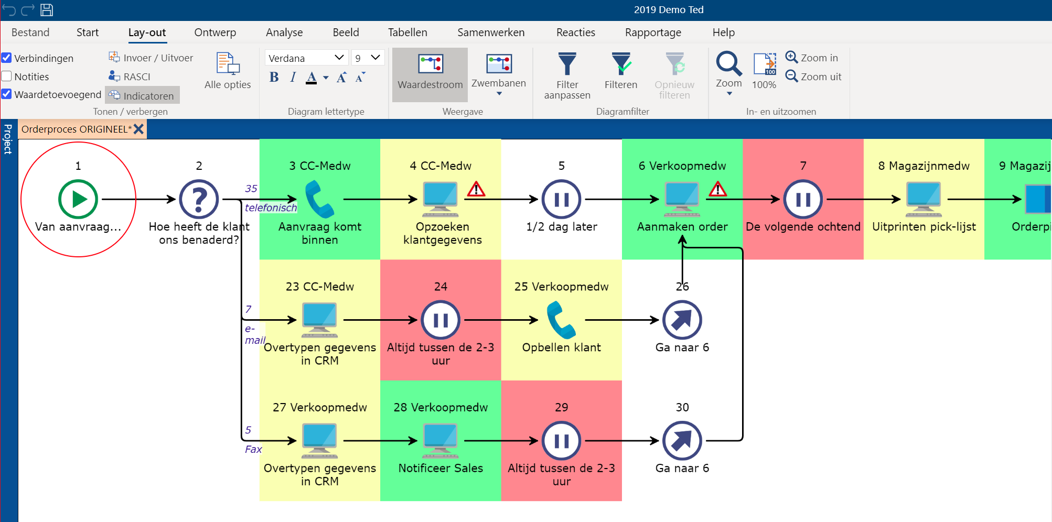
Task: Open the Zoom magnifier menu
Action: [729, 64]
